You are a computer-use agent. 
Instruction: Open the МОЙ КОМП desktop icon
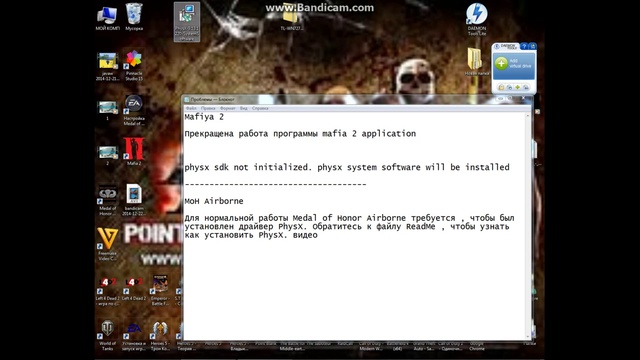107,17
